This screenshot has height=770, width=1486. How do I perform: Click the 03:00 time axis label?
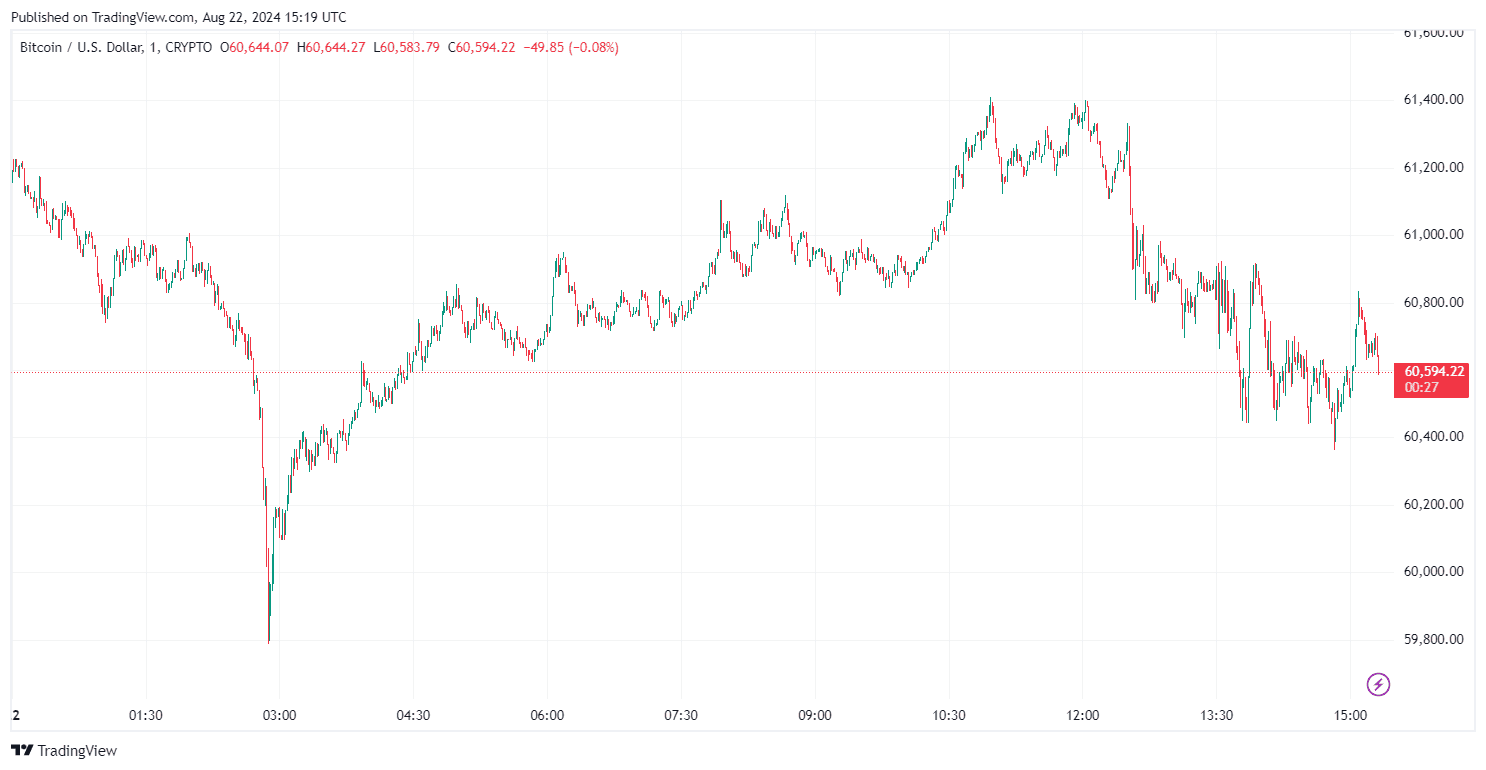[x=279, y=716]
